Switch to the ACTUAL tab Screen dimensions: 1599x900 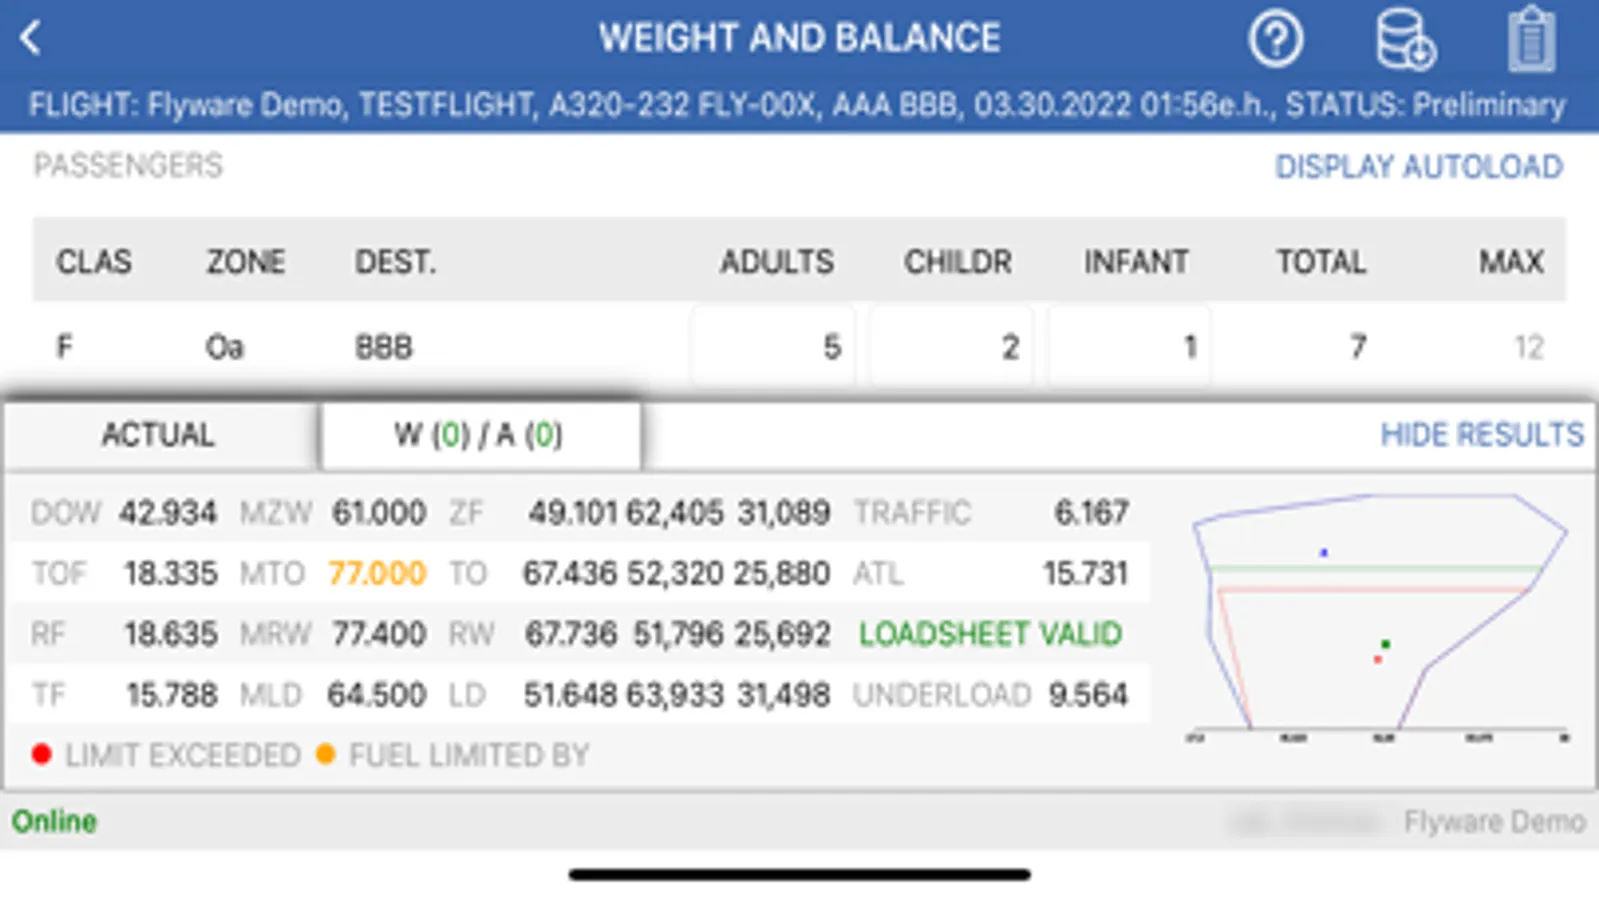tap(159, 435)
